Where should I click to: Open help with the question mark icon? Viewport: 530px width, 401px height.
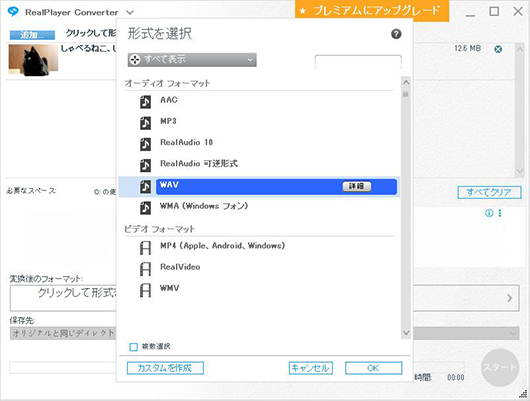tap(396, 34)
